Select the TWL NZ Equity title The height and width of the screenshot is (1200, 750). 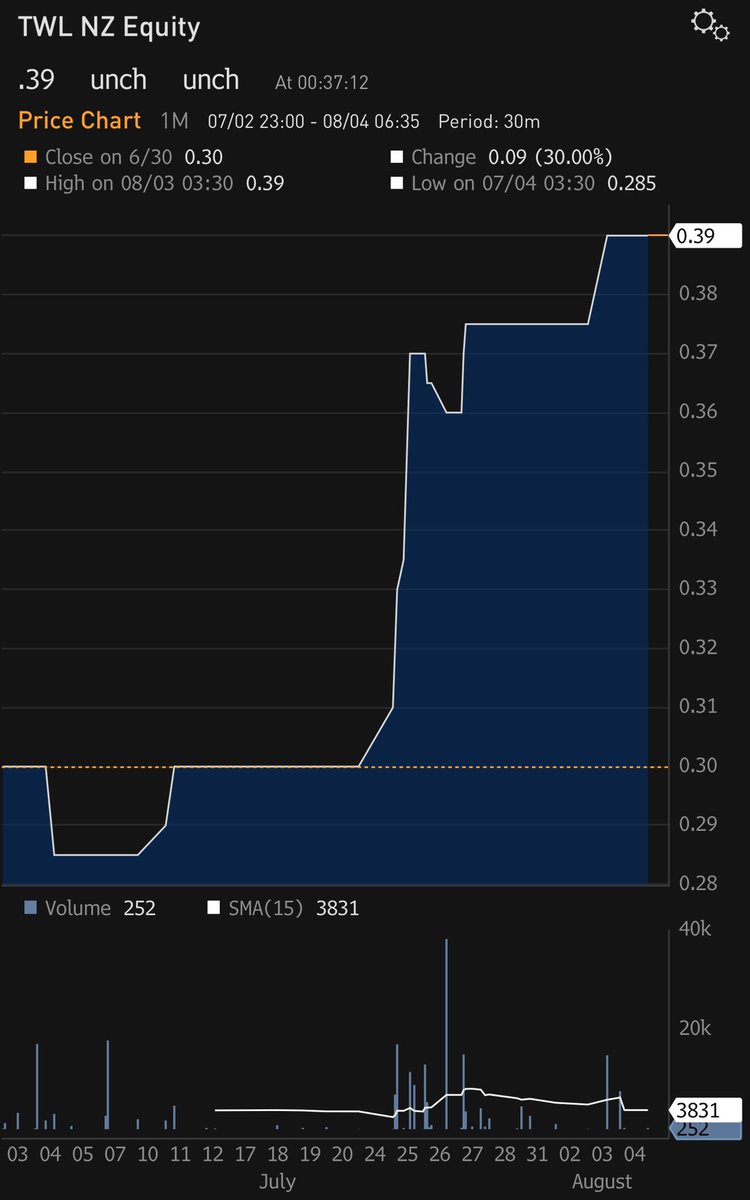pos(109,27)
